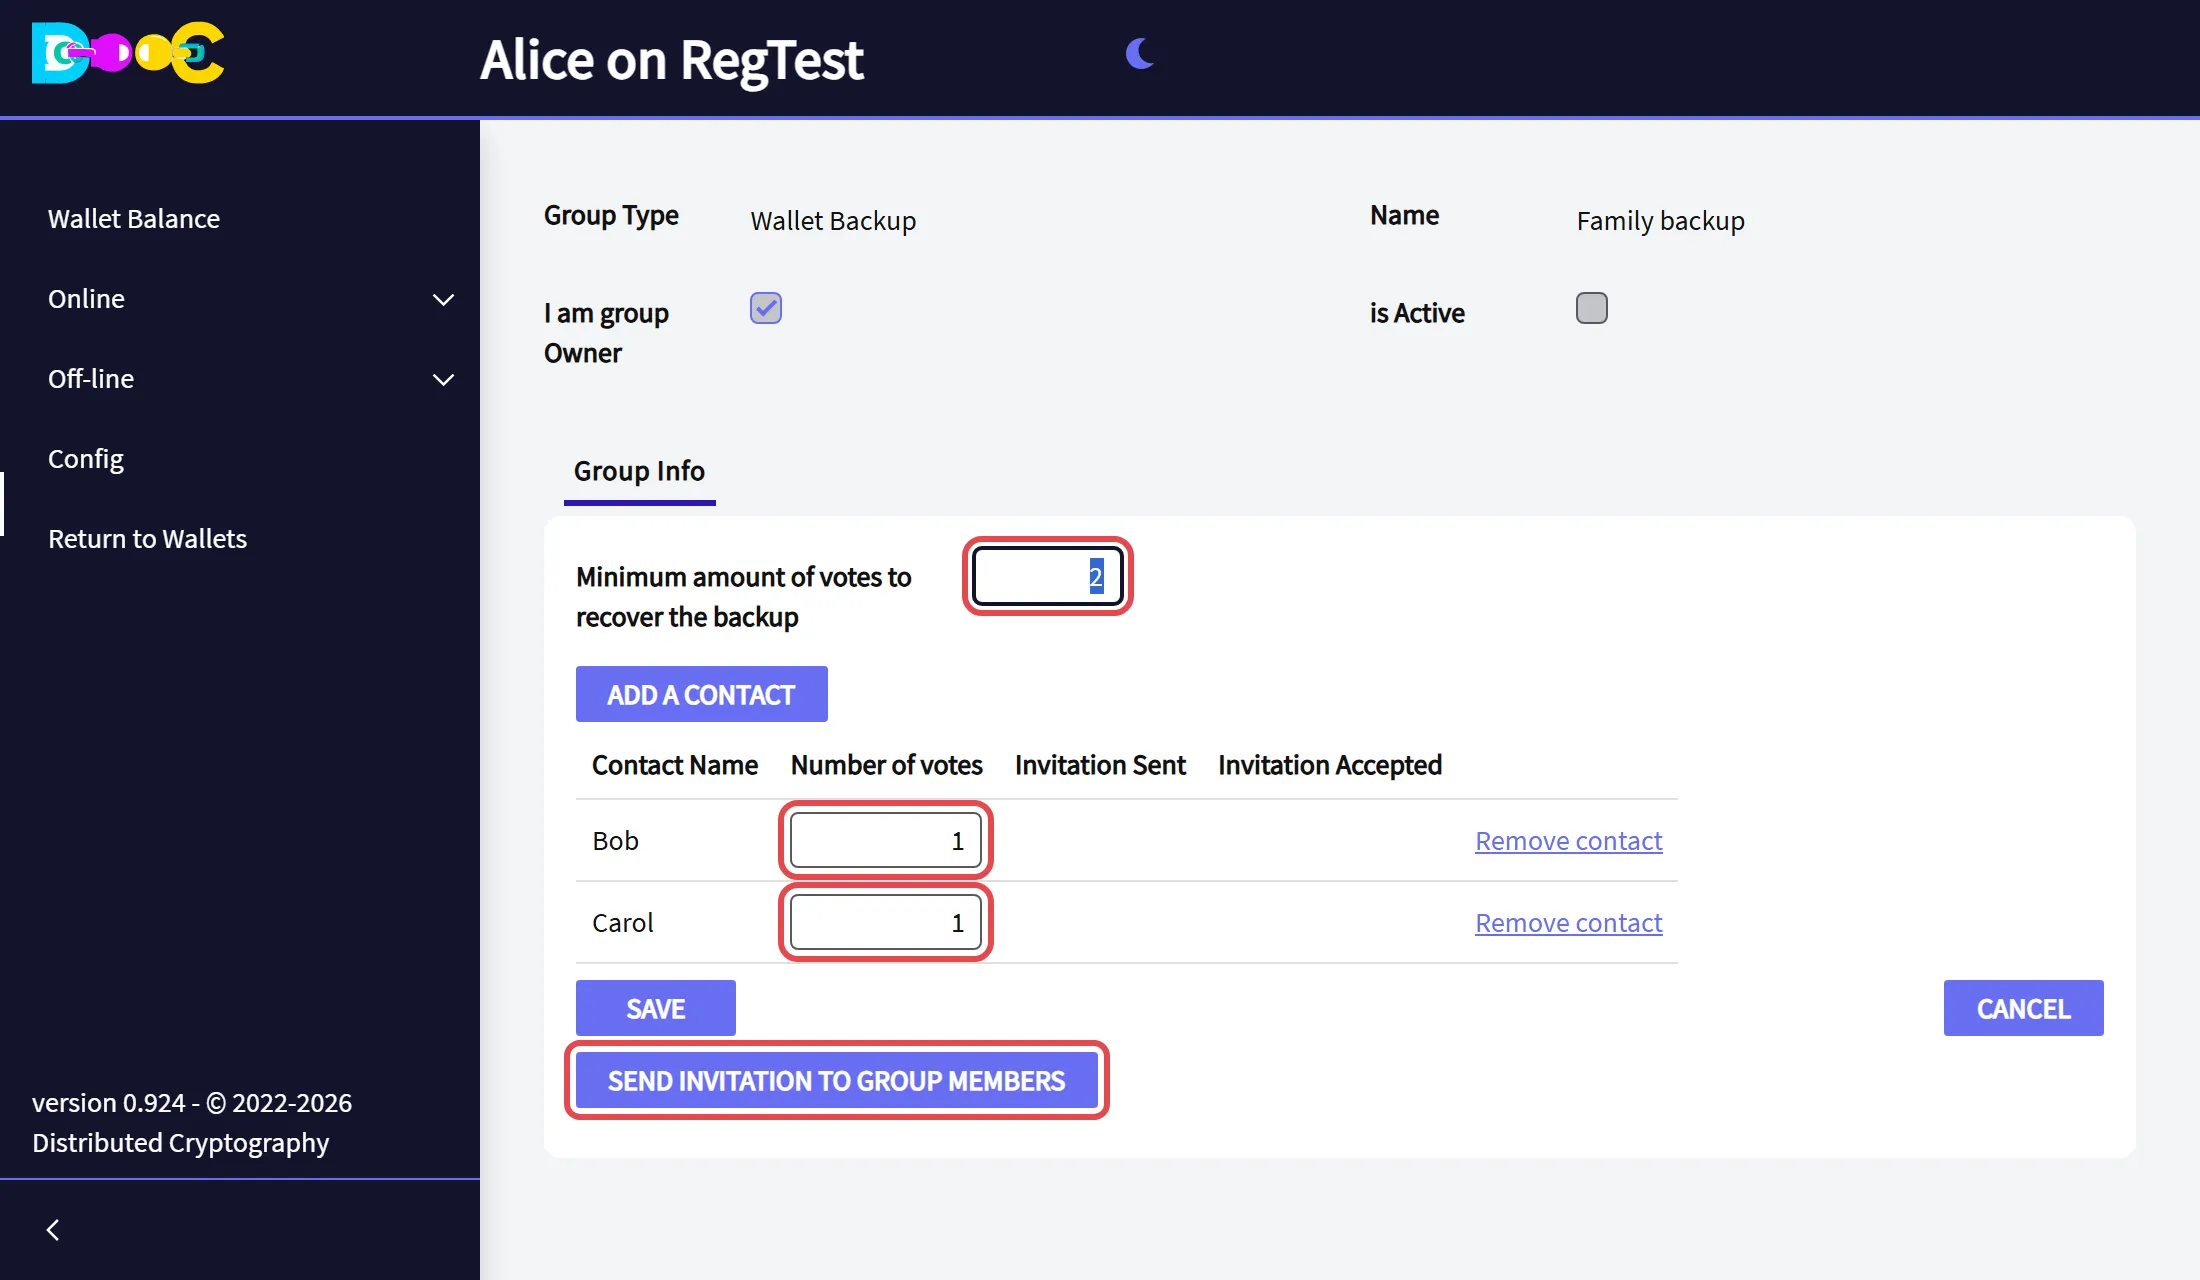Click the Wallet Backup group type value
The width and height of the screenshot is (2200, 1280).
tap(833, 221)
